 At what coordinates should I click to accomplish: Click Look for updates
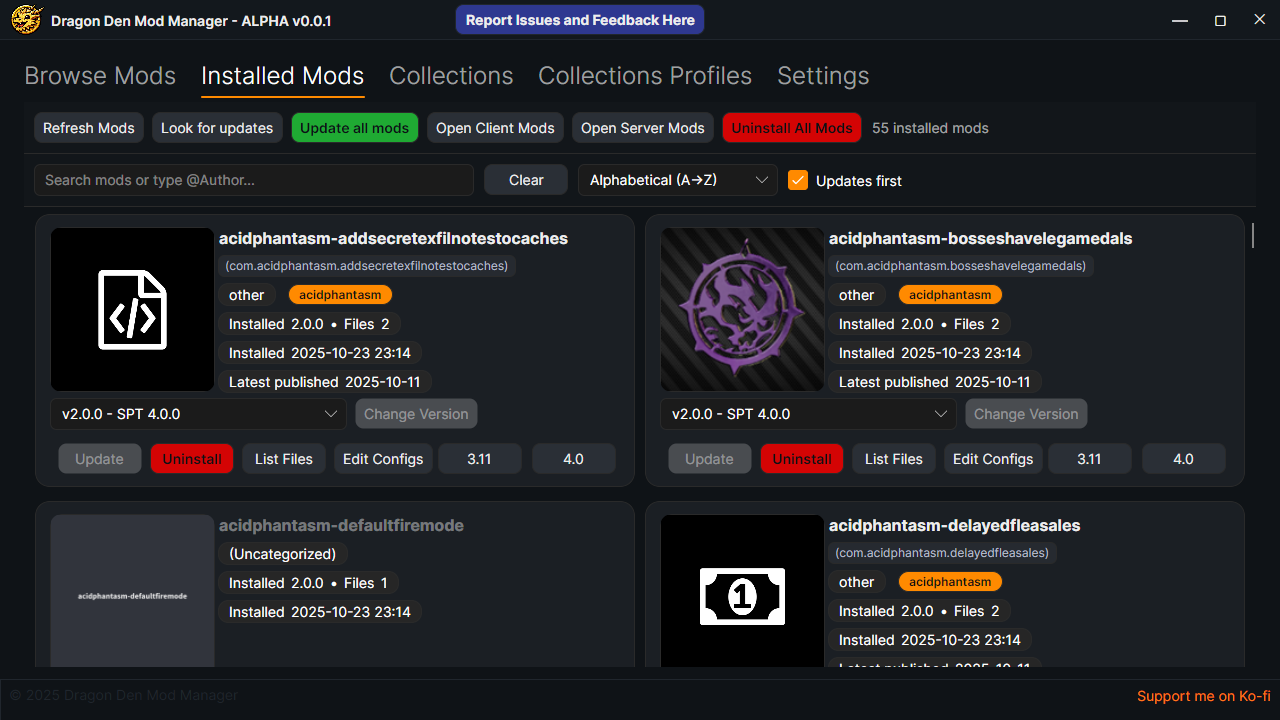(217, 128)
